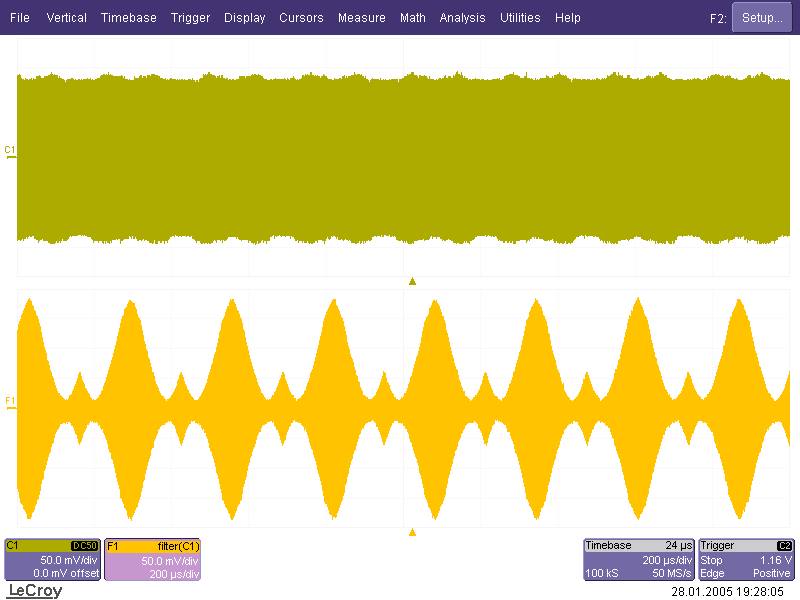Open the Help menu
800x600 pixels.
(x=567, y=18)
